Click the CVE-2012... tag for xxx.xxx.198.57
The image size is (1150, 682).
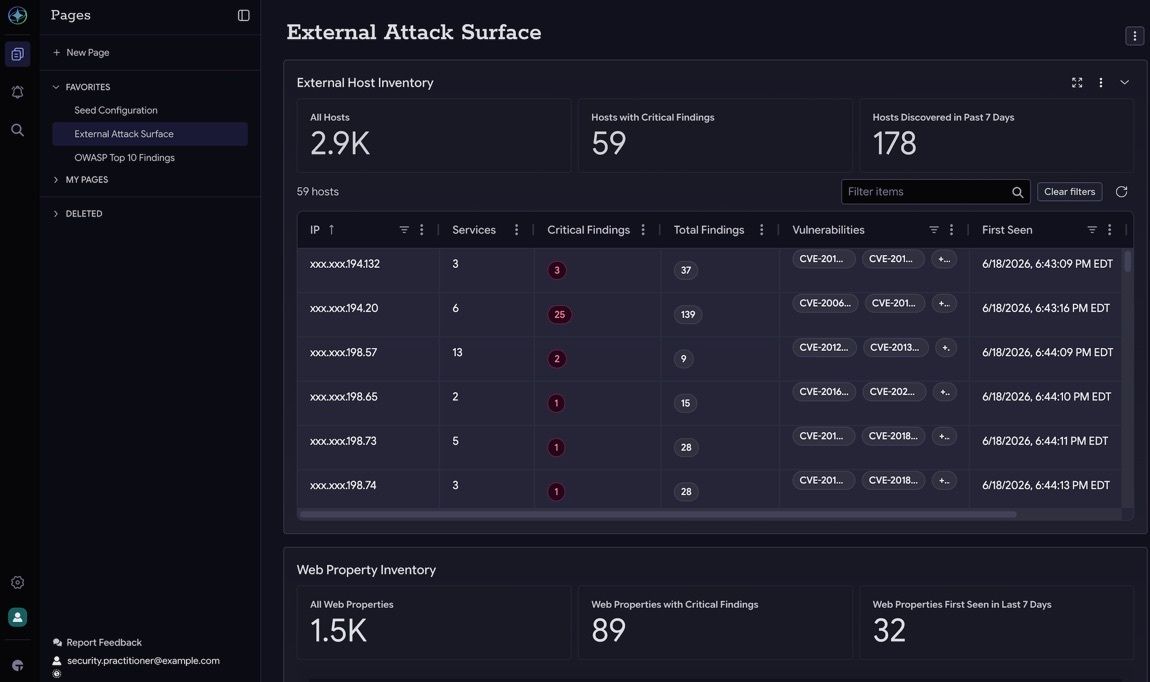(x=824, y=348)
